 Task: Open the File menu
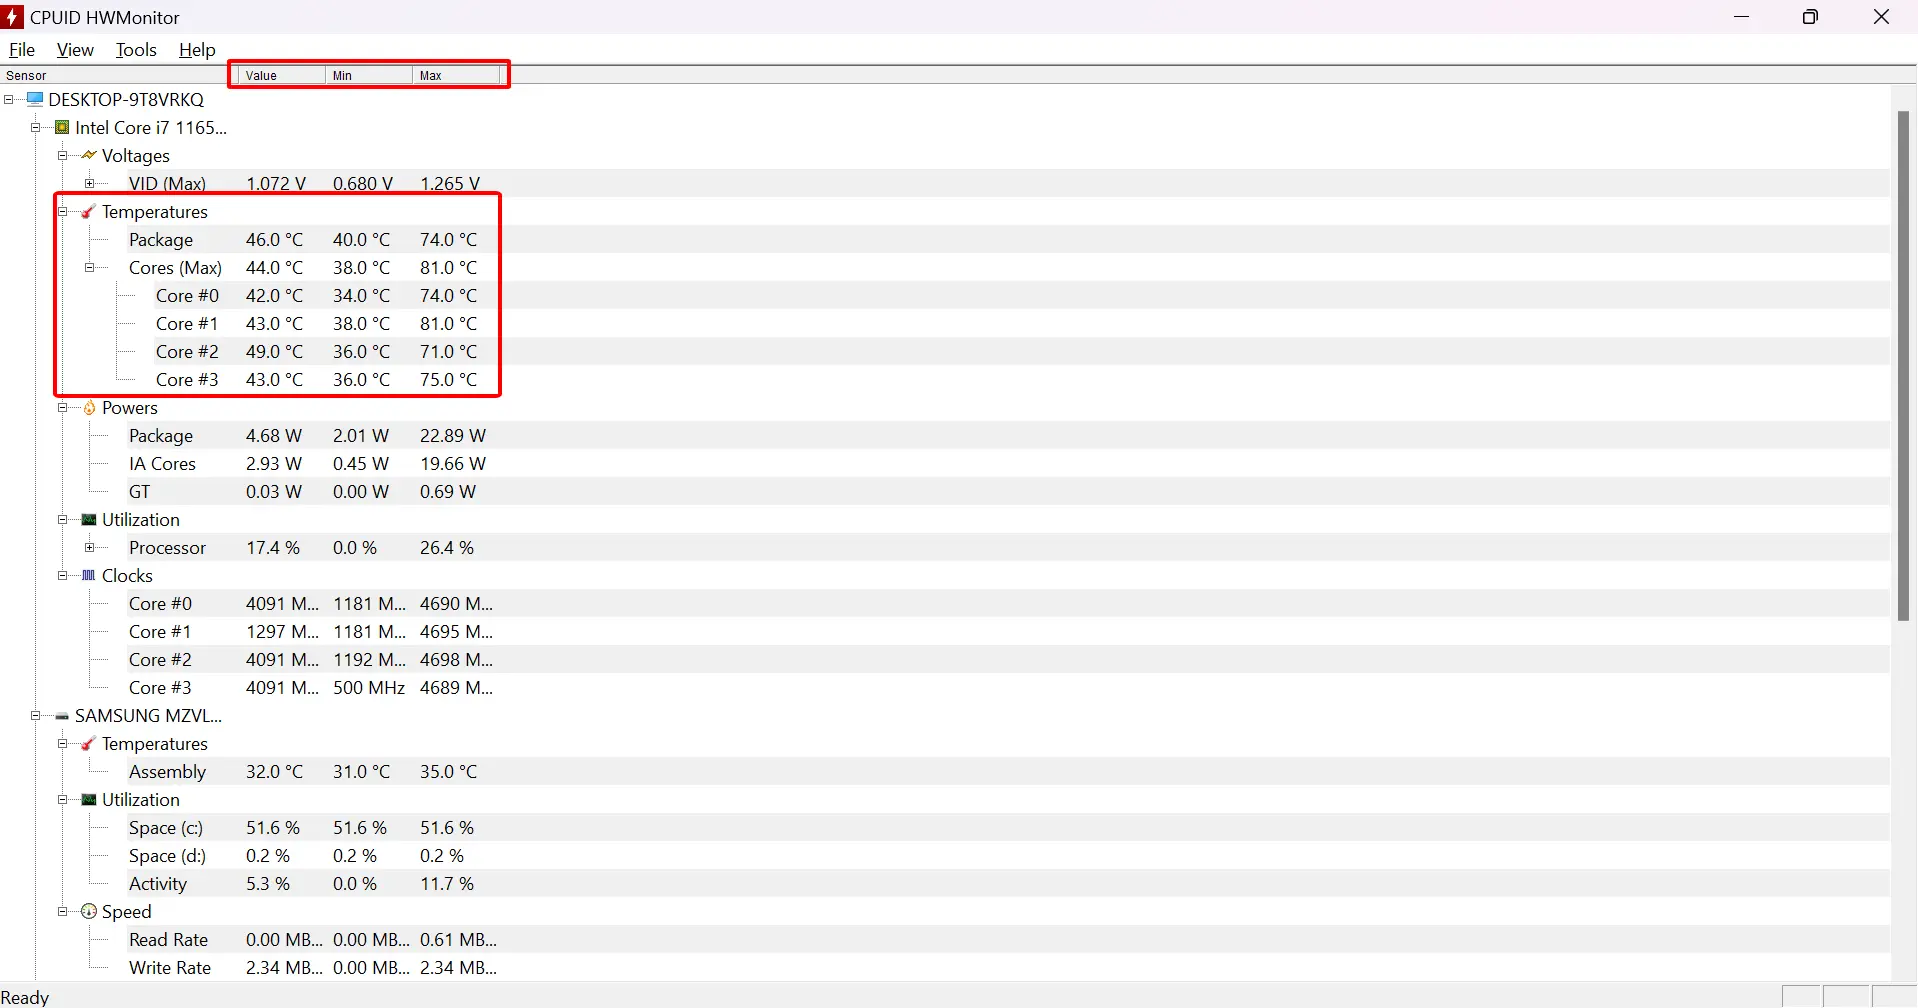22,49
